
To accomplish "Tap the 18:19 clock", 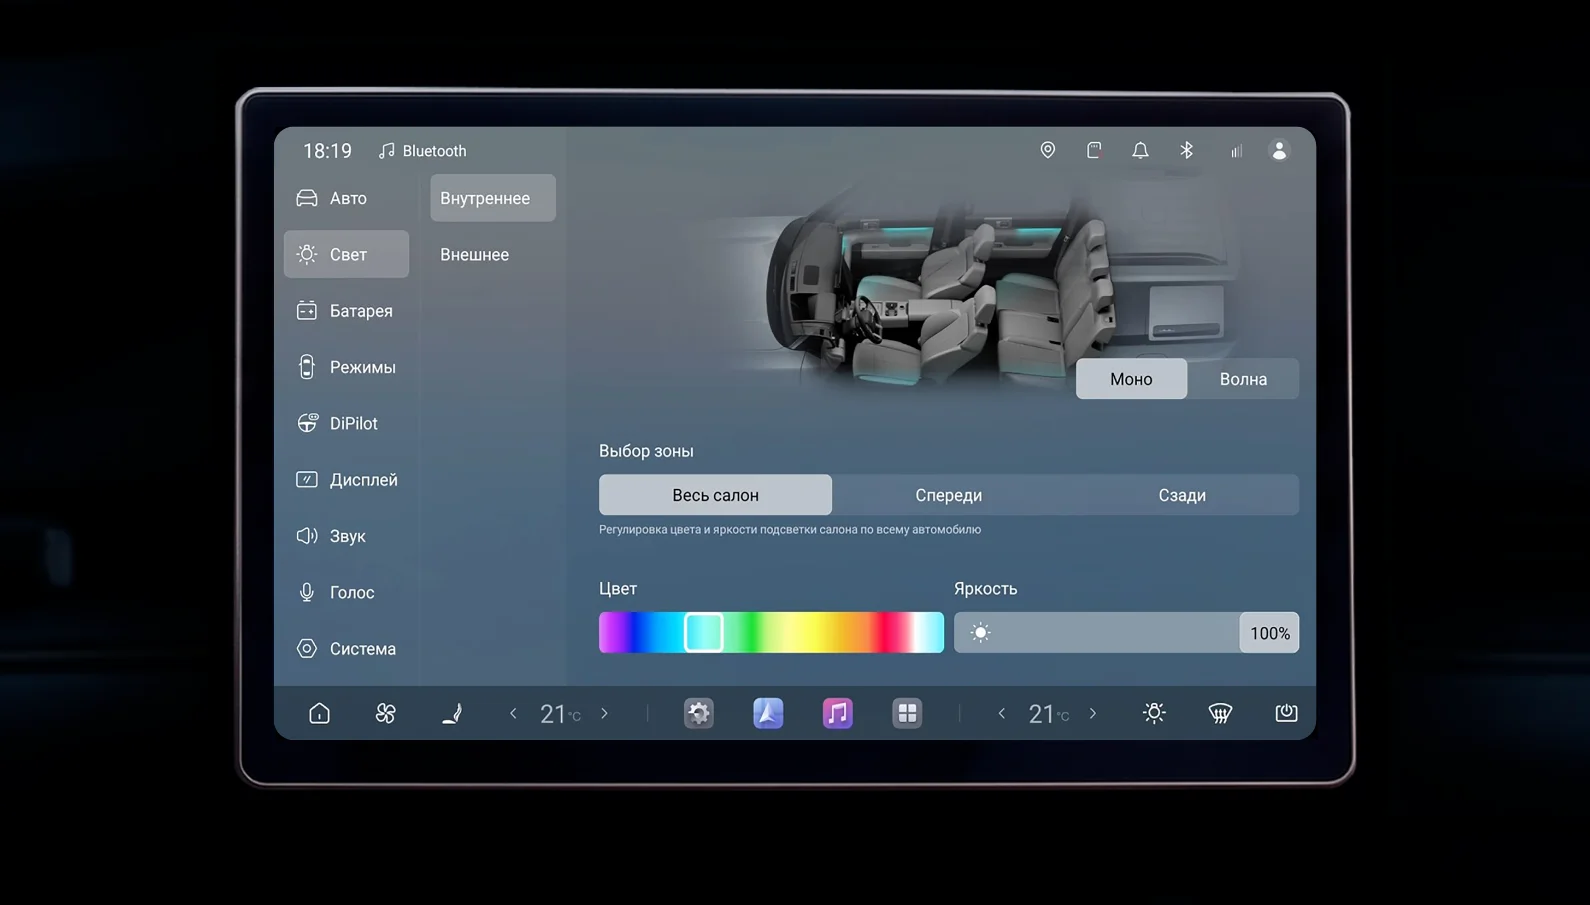I will 327,151.
